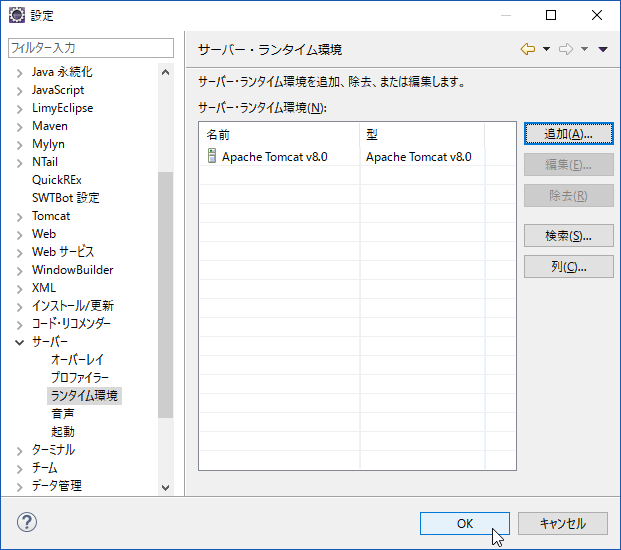
Task: Click the フィルター入力 filter field
Action: 91,48
